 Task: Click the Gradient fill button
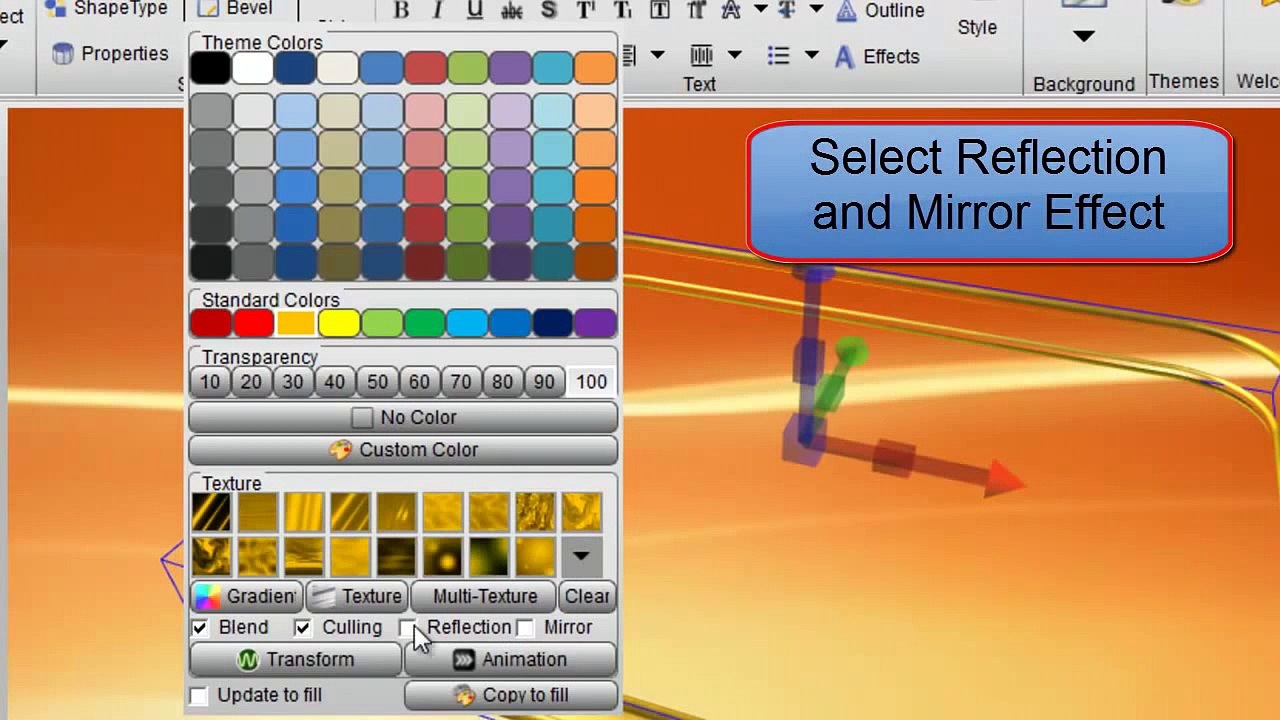click(246, 596)
